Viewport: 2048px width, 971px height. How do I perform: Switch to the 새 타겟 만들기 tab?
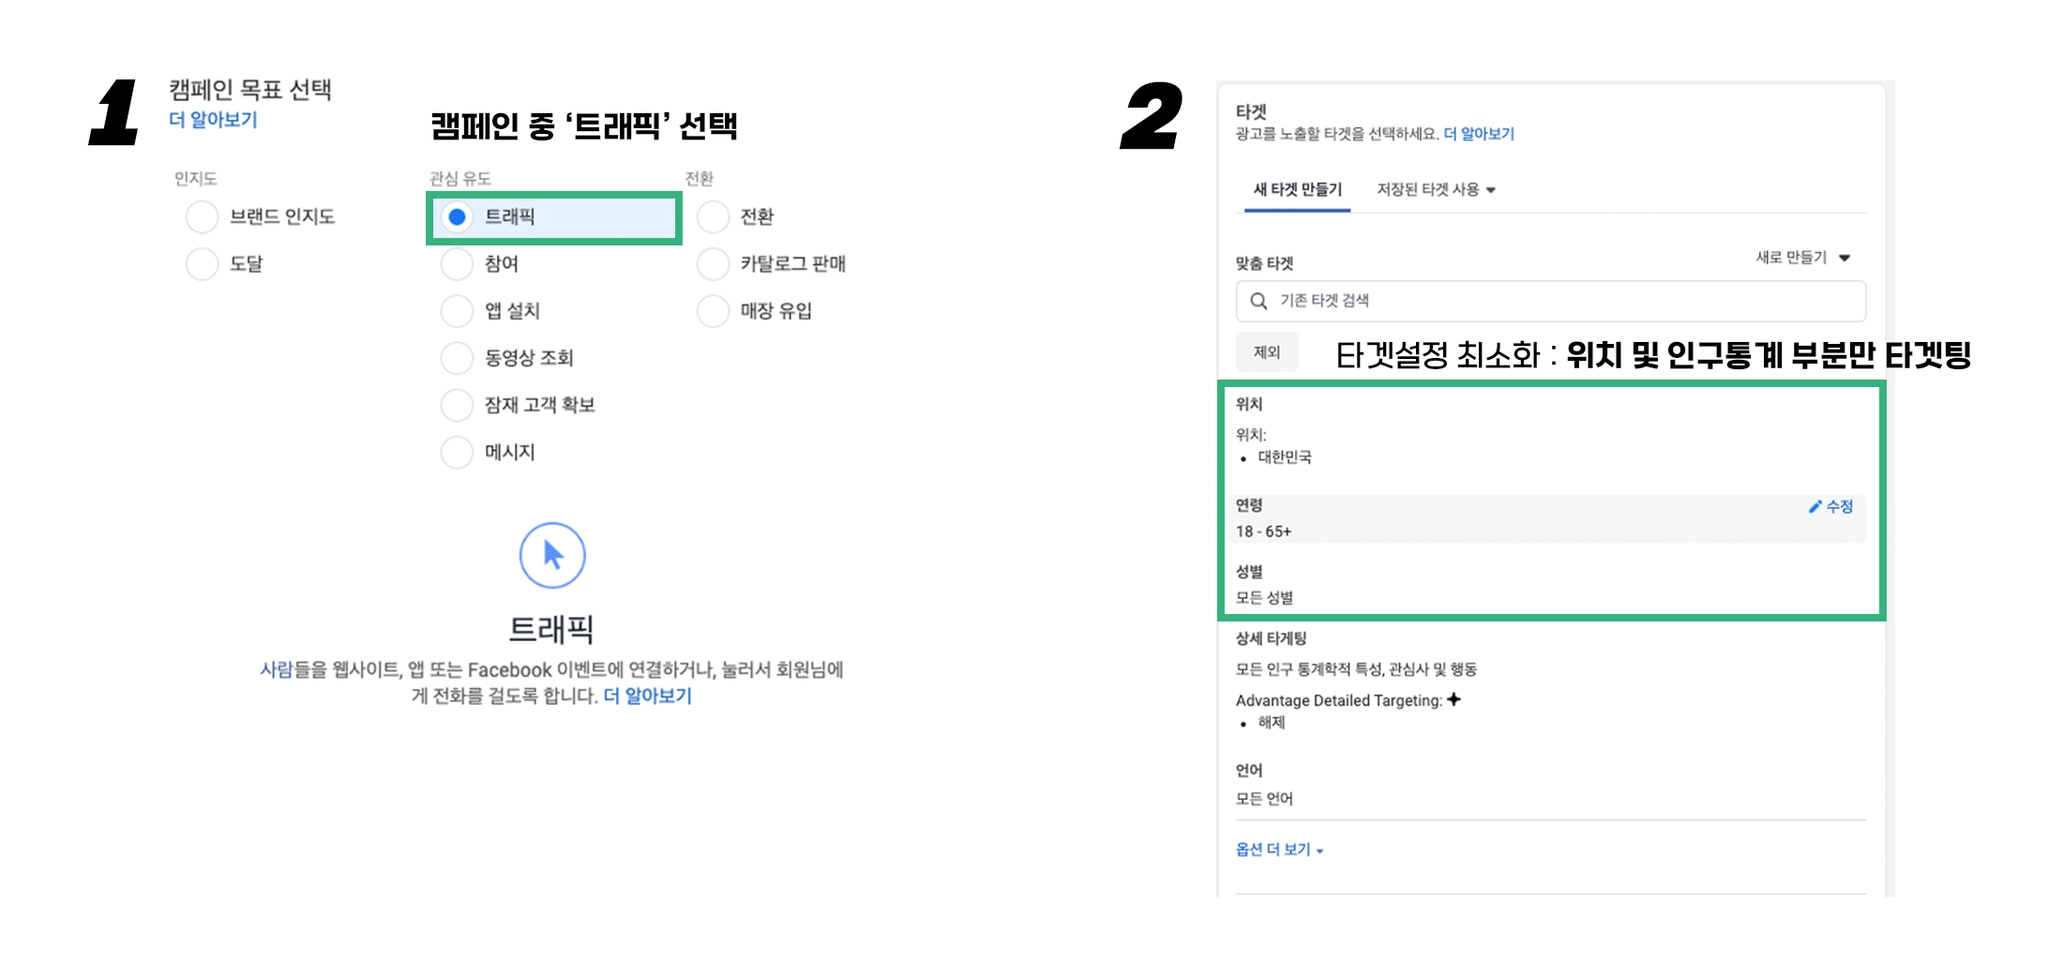pos(1297,190)
